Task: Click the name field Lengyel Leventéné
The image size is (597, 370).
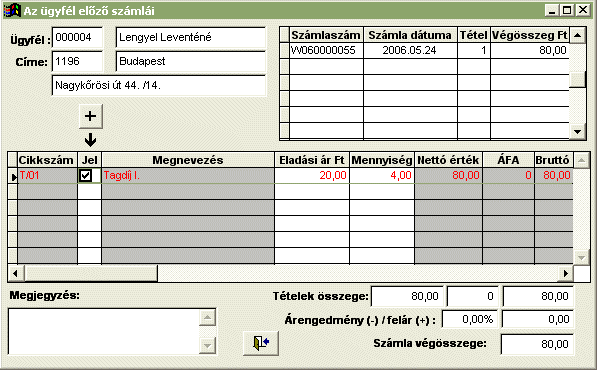Action: [190, 37]
